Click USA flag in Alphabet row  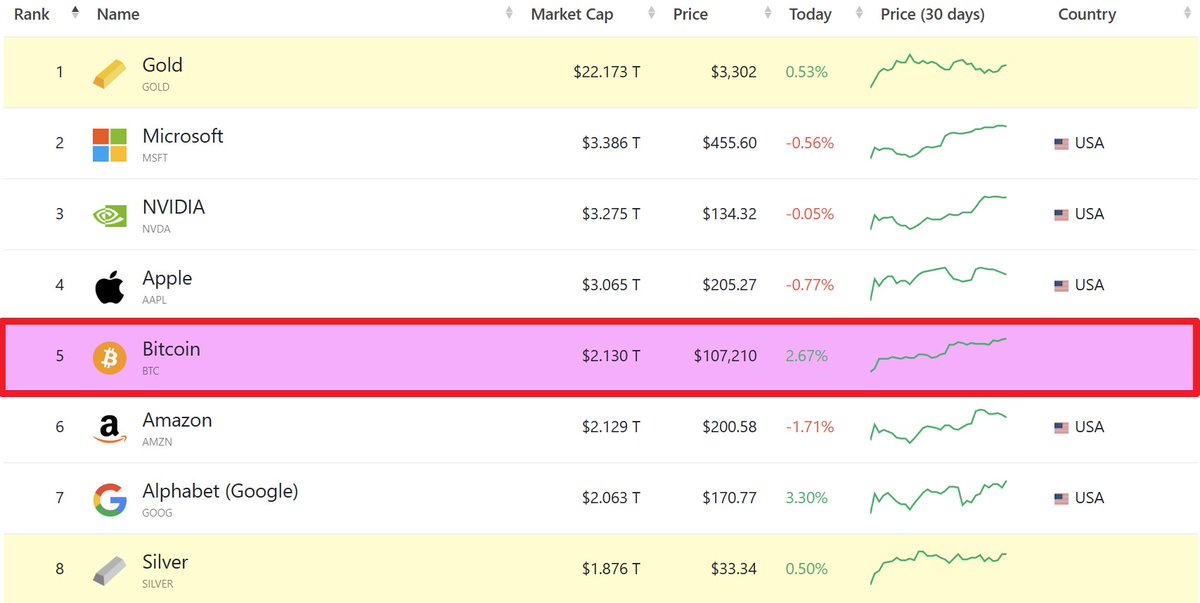(1062, 499)
